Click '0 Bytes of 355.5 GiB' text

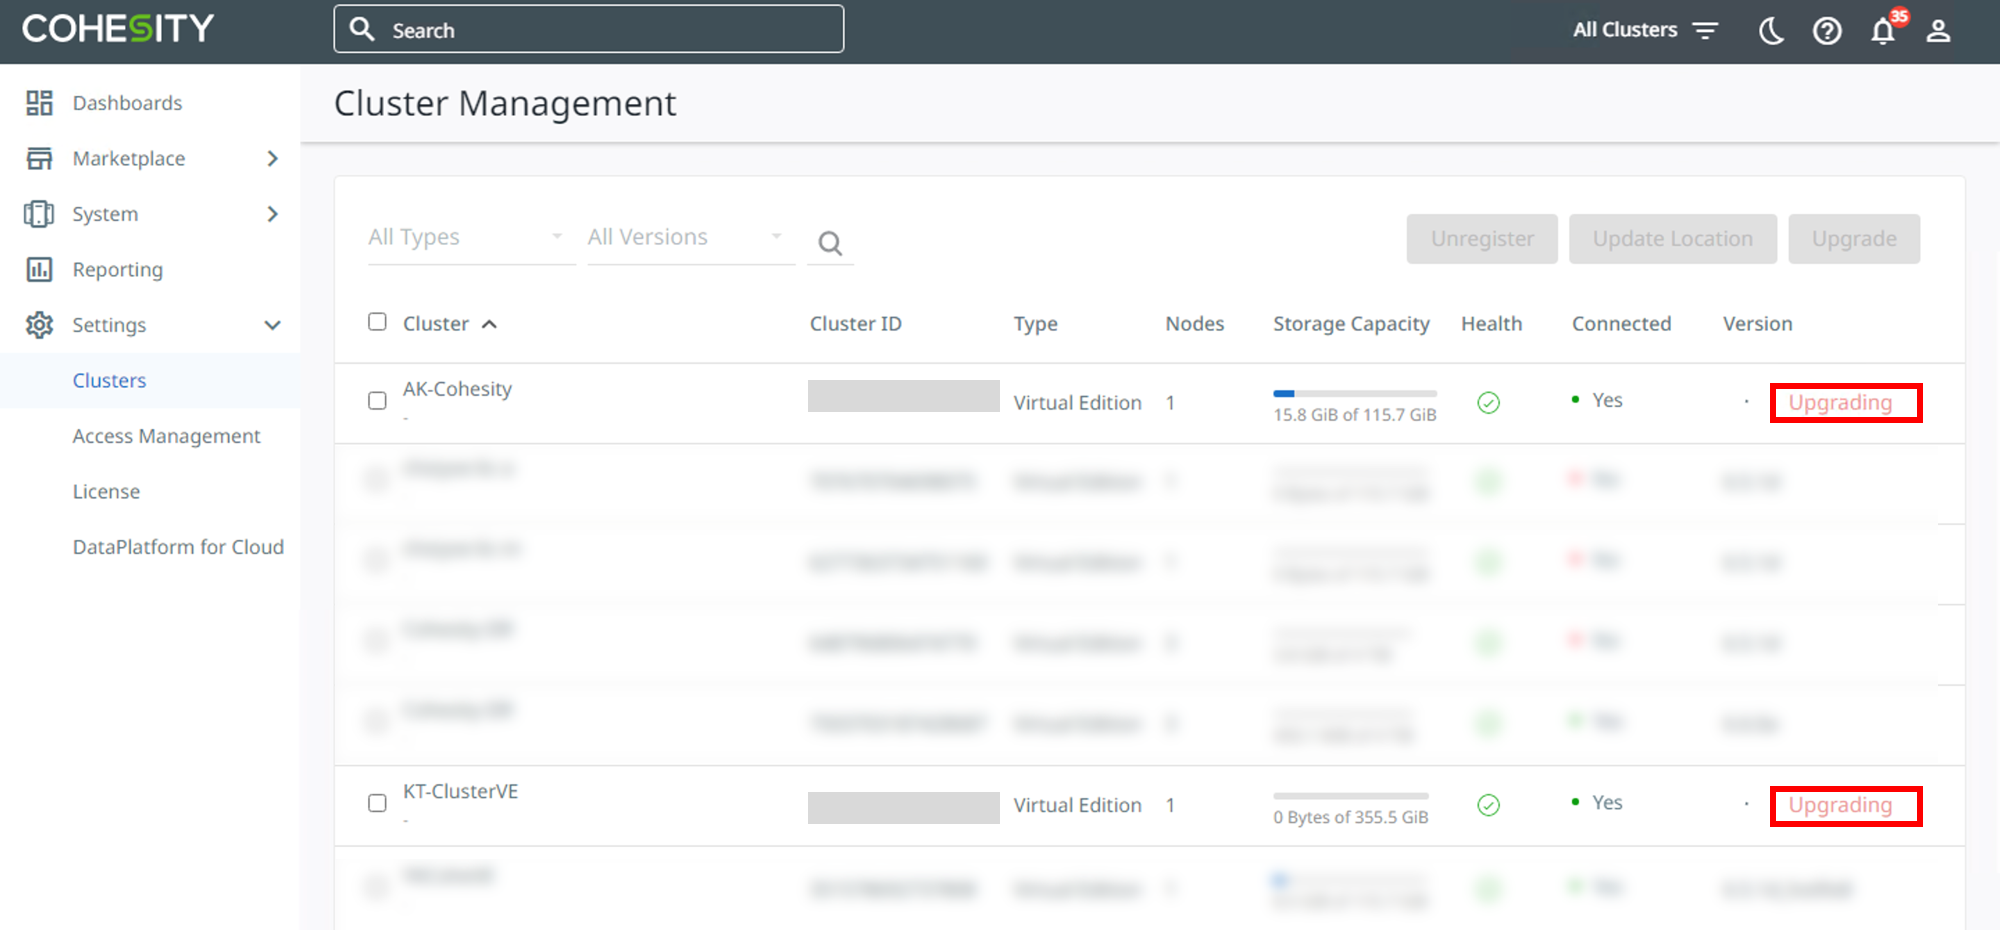click(1350, 817)
